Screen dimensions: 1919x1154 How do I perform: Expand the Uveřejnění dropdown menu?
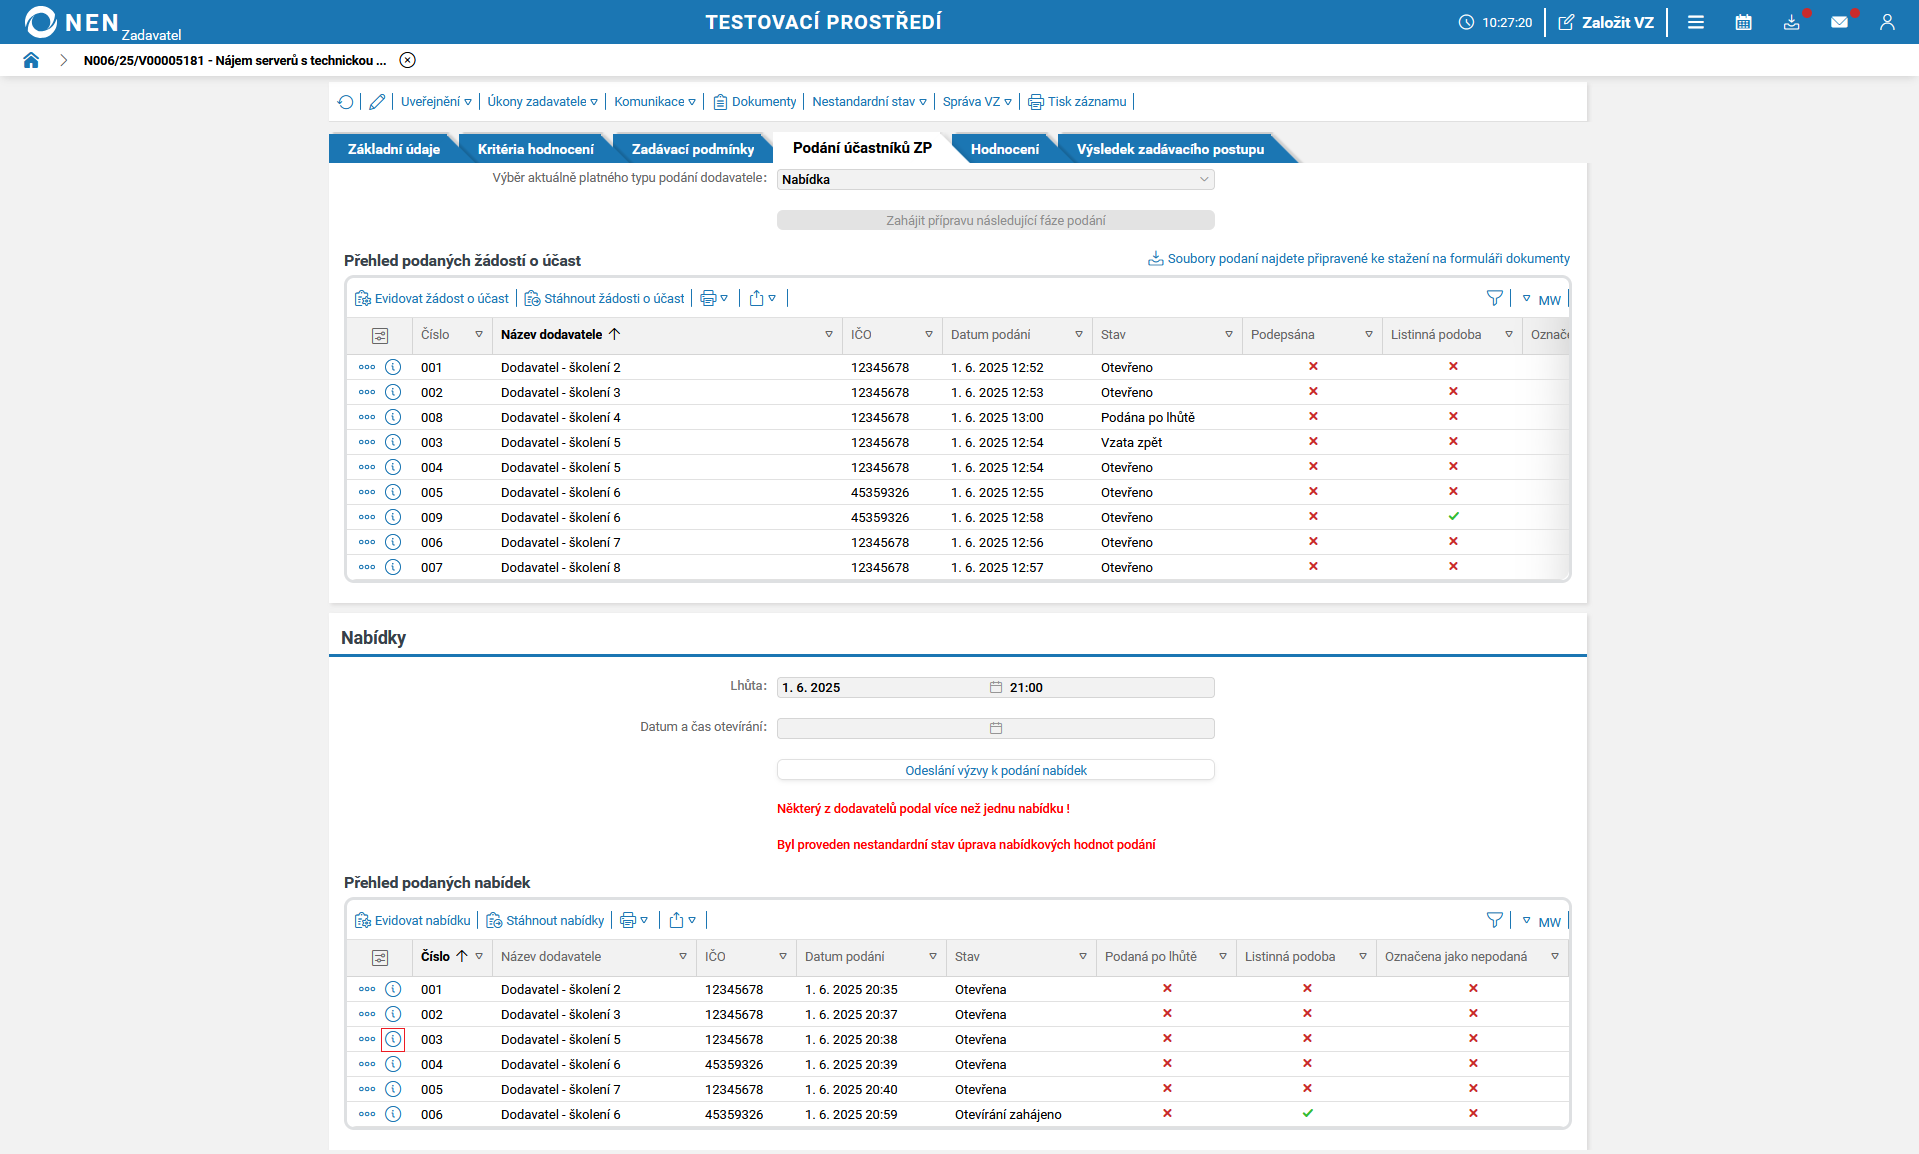(436, 102)
